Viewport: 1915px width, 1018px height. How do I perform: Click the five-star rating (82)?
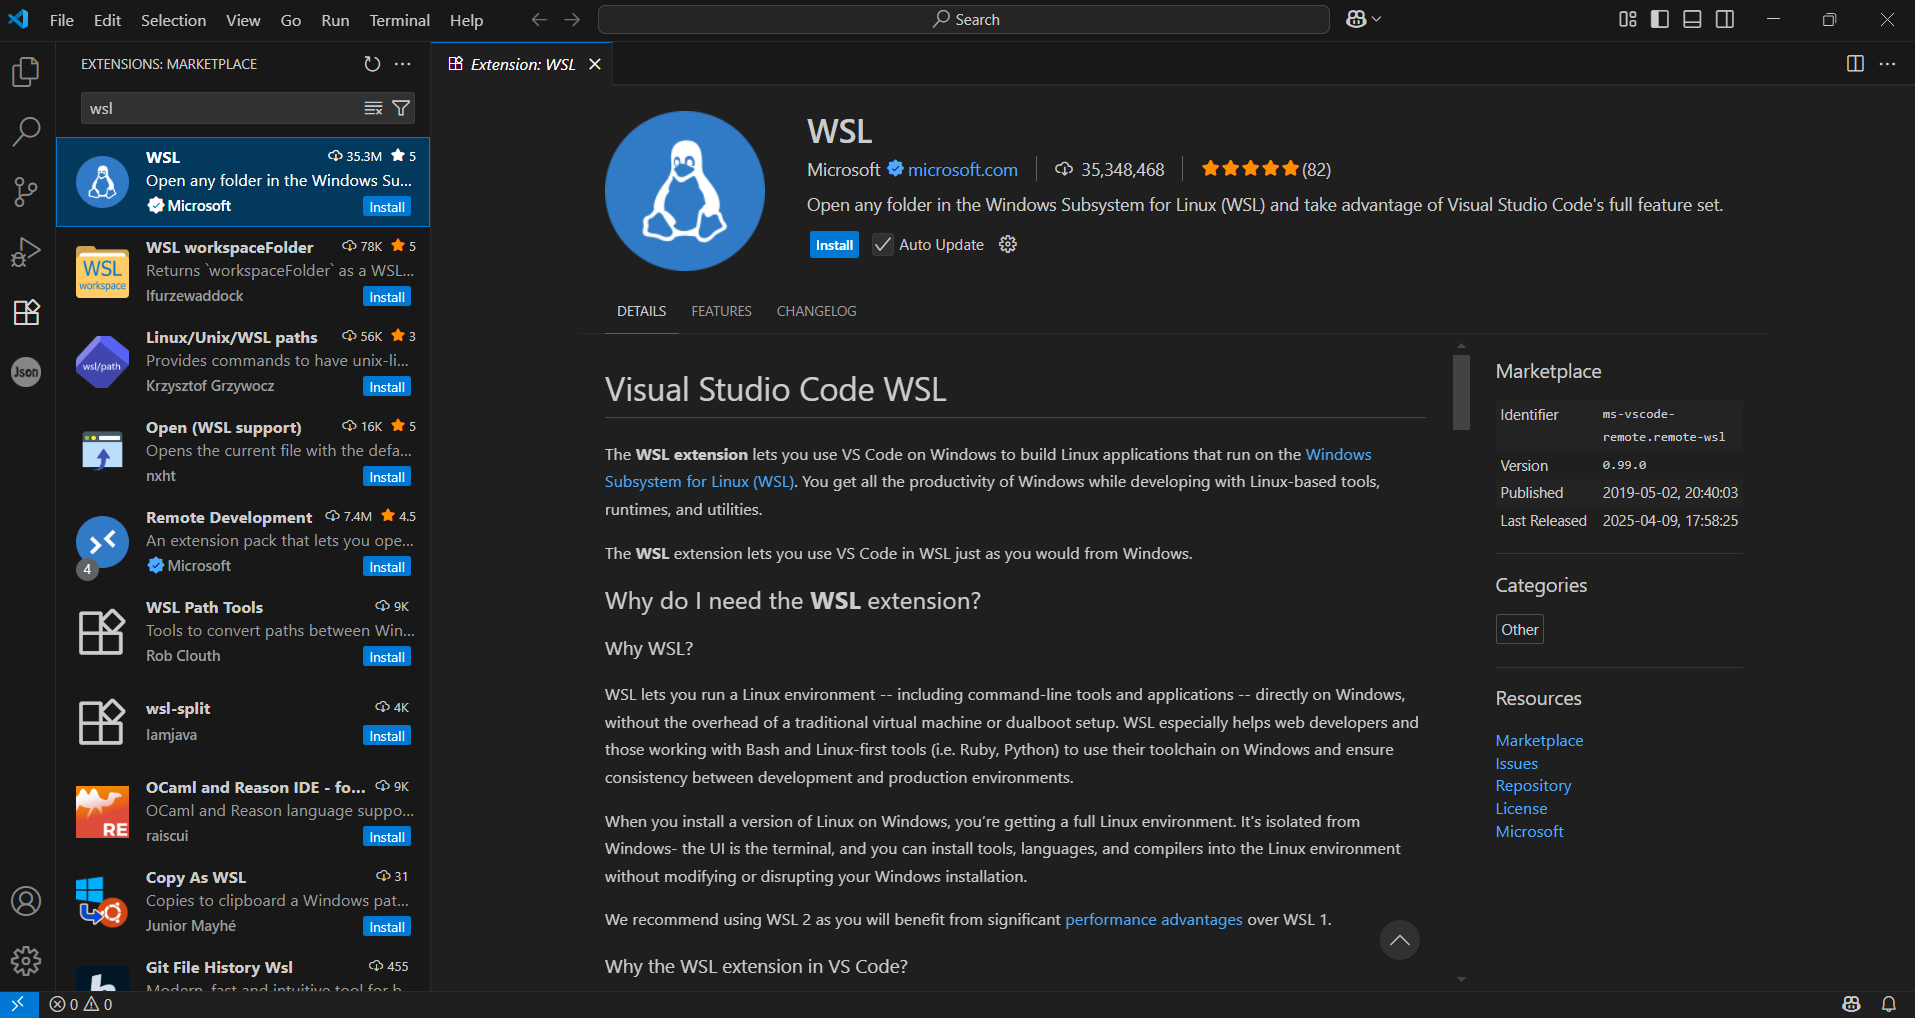pyautogui.click(x=1266, y=169)
